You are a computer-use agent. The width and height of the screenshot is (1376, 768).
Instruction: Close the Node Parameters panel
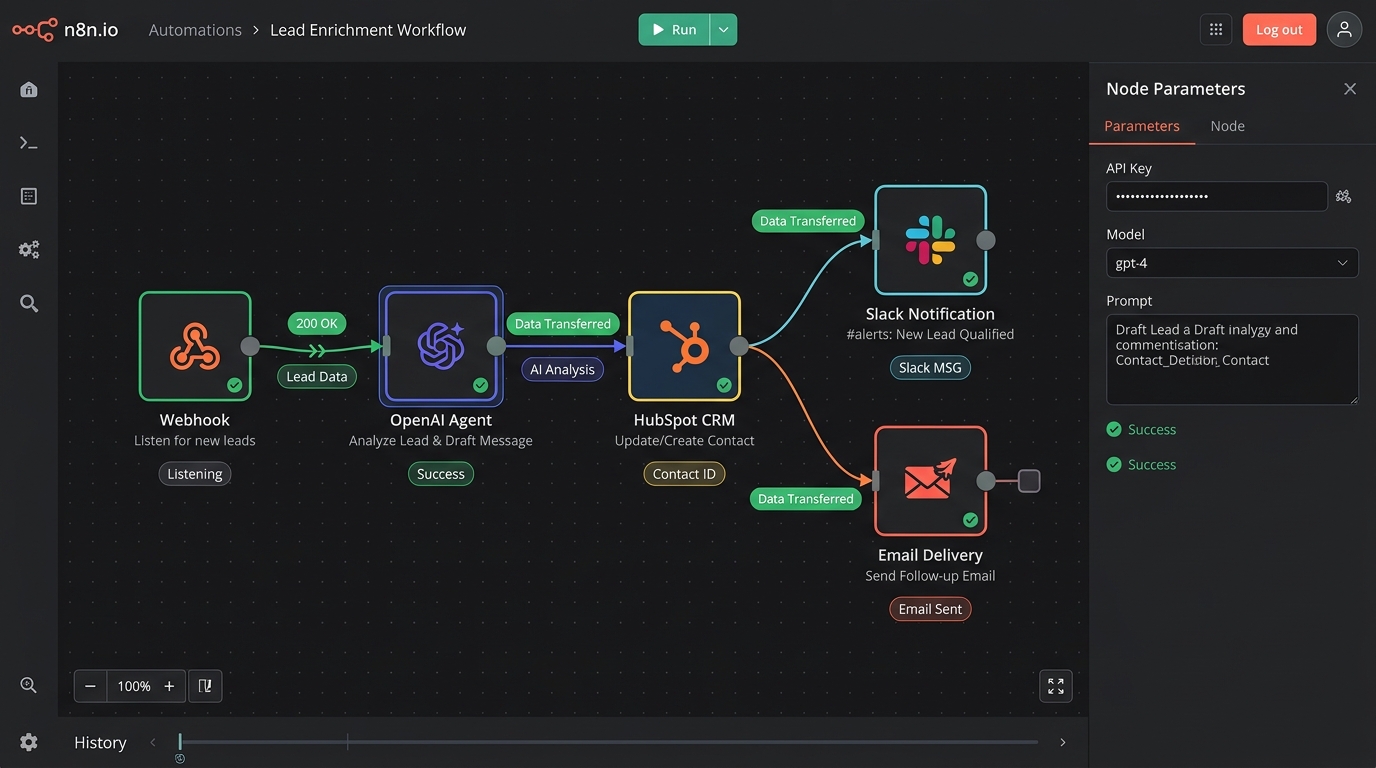[1350, 89]
